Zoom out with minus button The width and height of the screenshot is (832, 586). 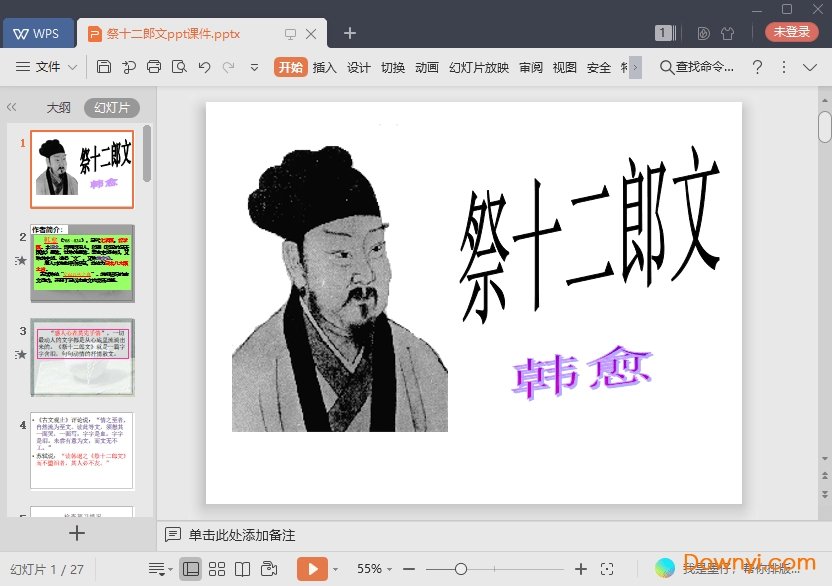[x=409, y=569]
